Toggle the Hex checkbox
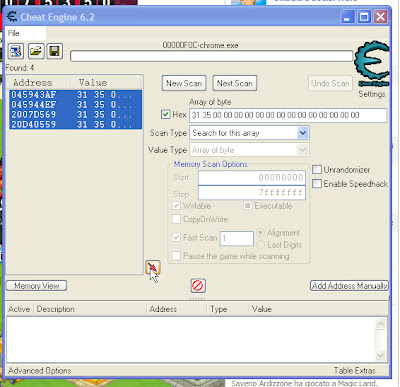This screenshot has width=400, height=387. [166, 115]
